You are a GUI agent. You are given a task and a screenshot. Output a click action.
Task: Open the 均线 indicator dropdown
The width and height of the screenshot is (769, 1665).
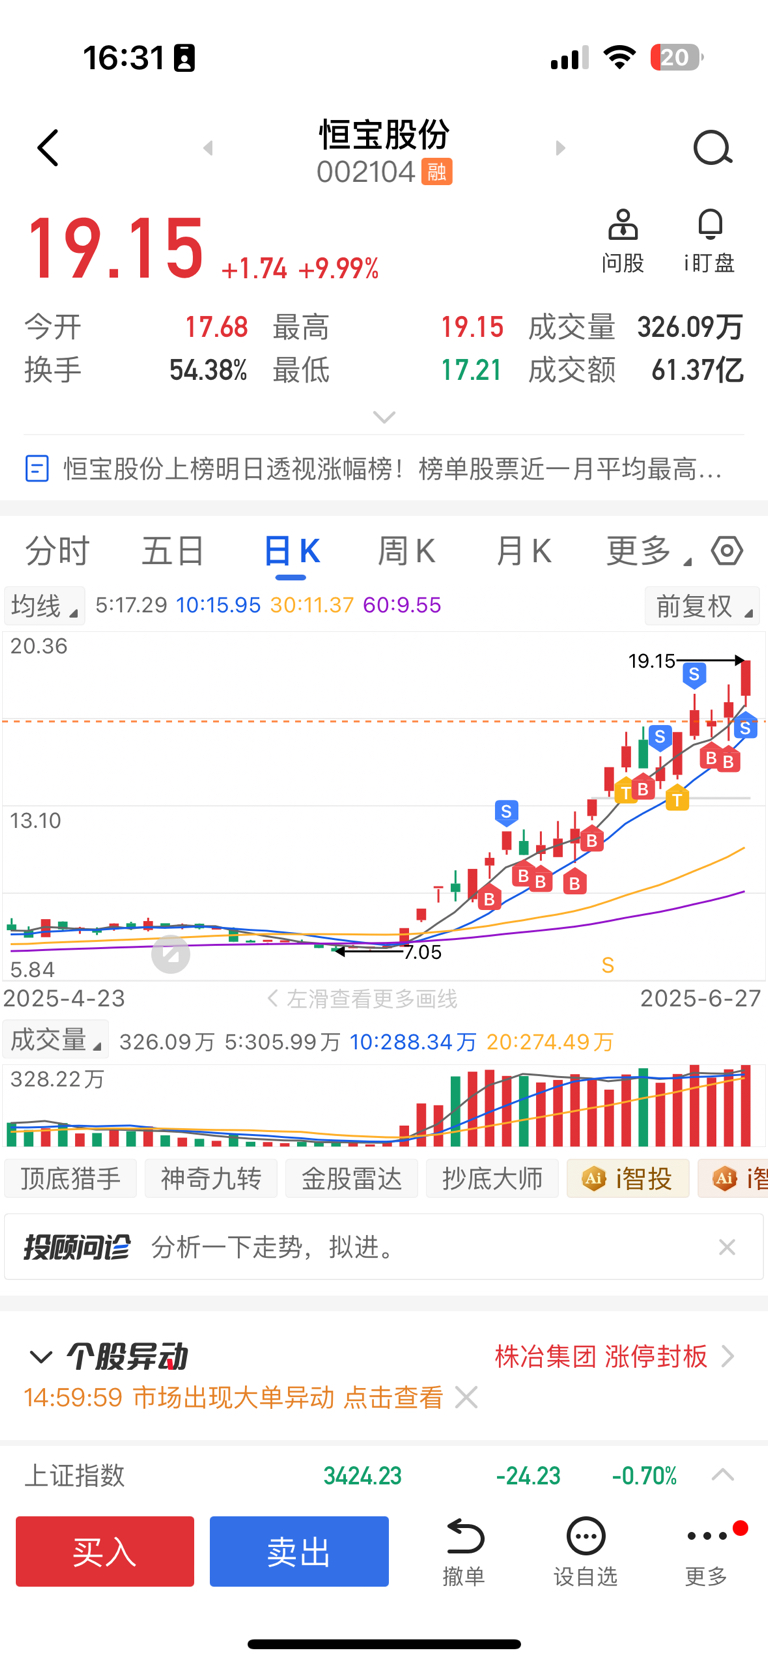[44, 606]
